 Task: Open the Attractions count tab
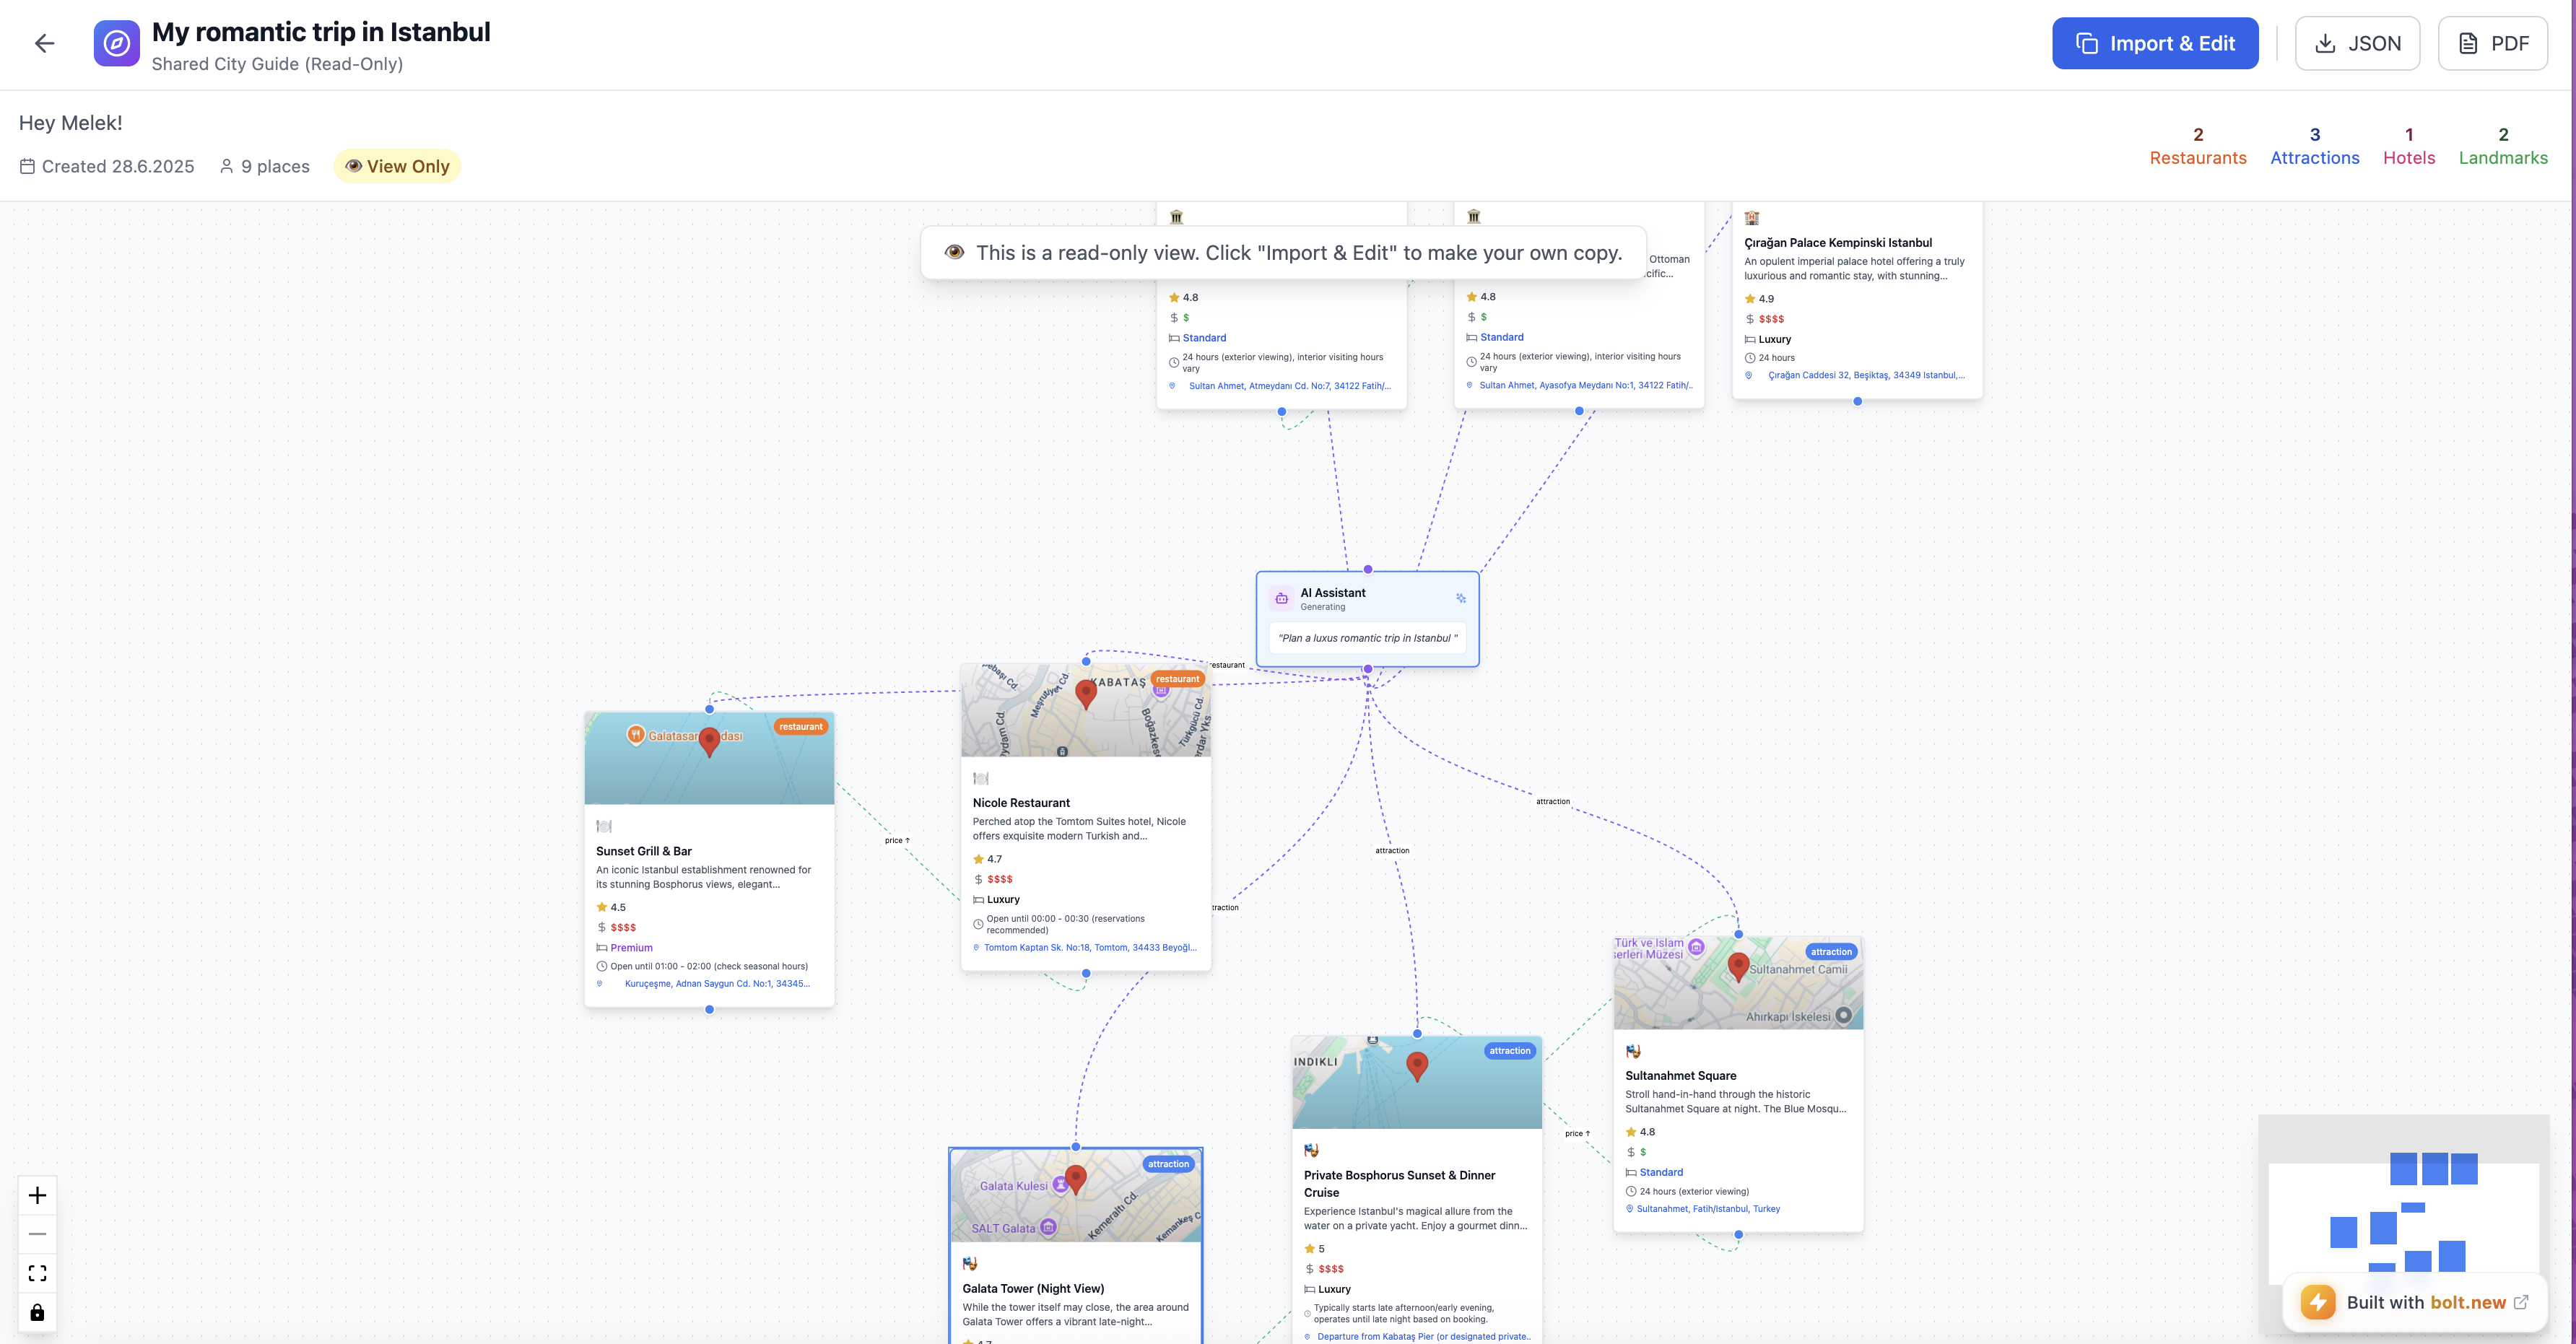[2314, 146]
